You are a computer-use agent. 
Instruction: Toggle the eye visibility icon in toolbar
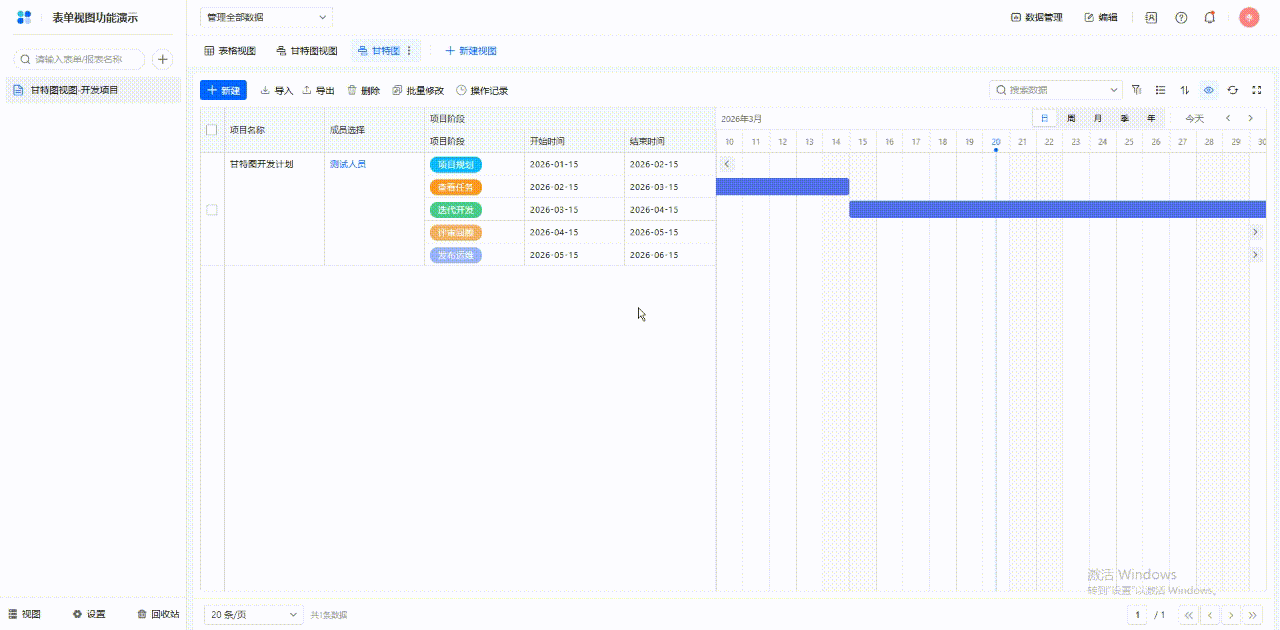coord(1209,90)
